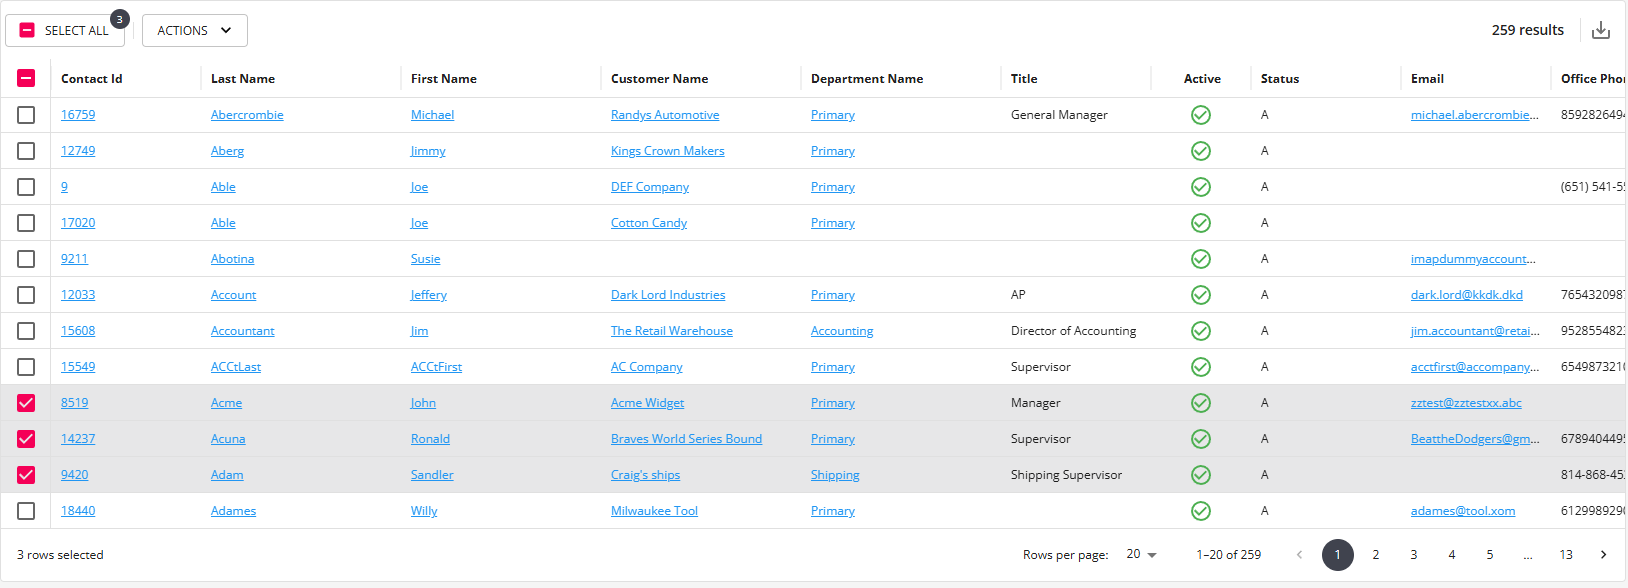1628x588 pixels.
Task: Click Active status icon for Abotina row
Action: pos(1201,259)
